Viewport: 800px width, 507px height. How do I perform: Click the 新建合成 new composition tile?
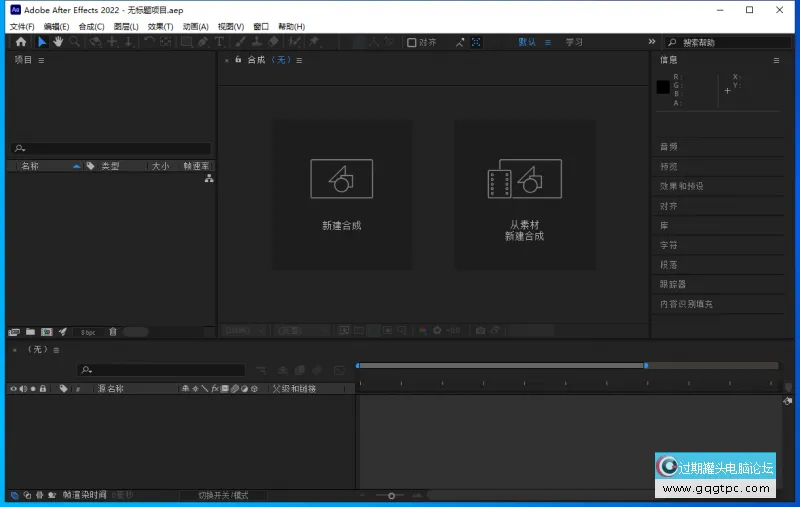pos(342,195)
